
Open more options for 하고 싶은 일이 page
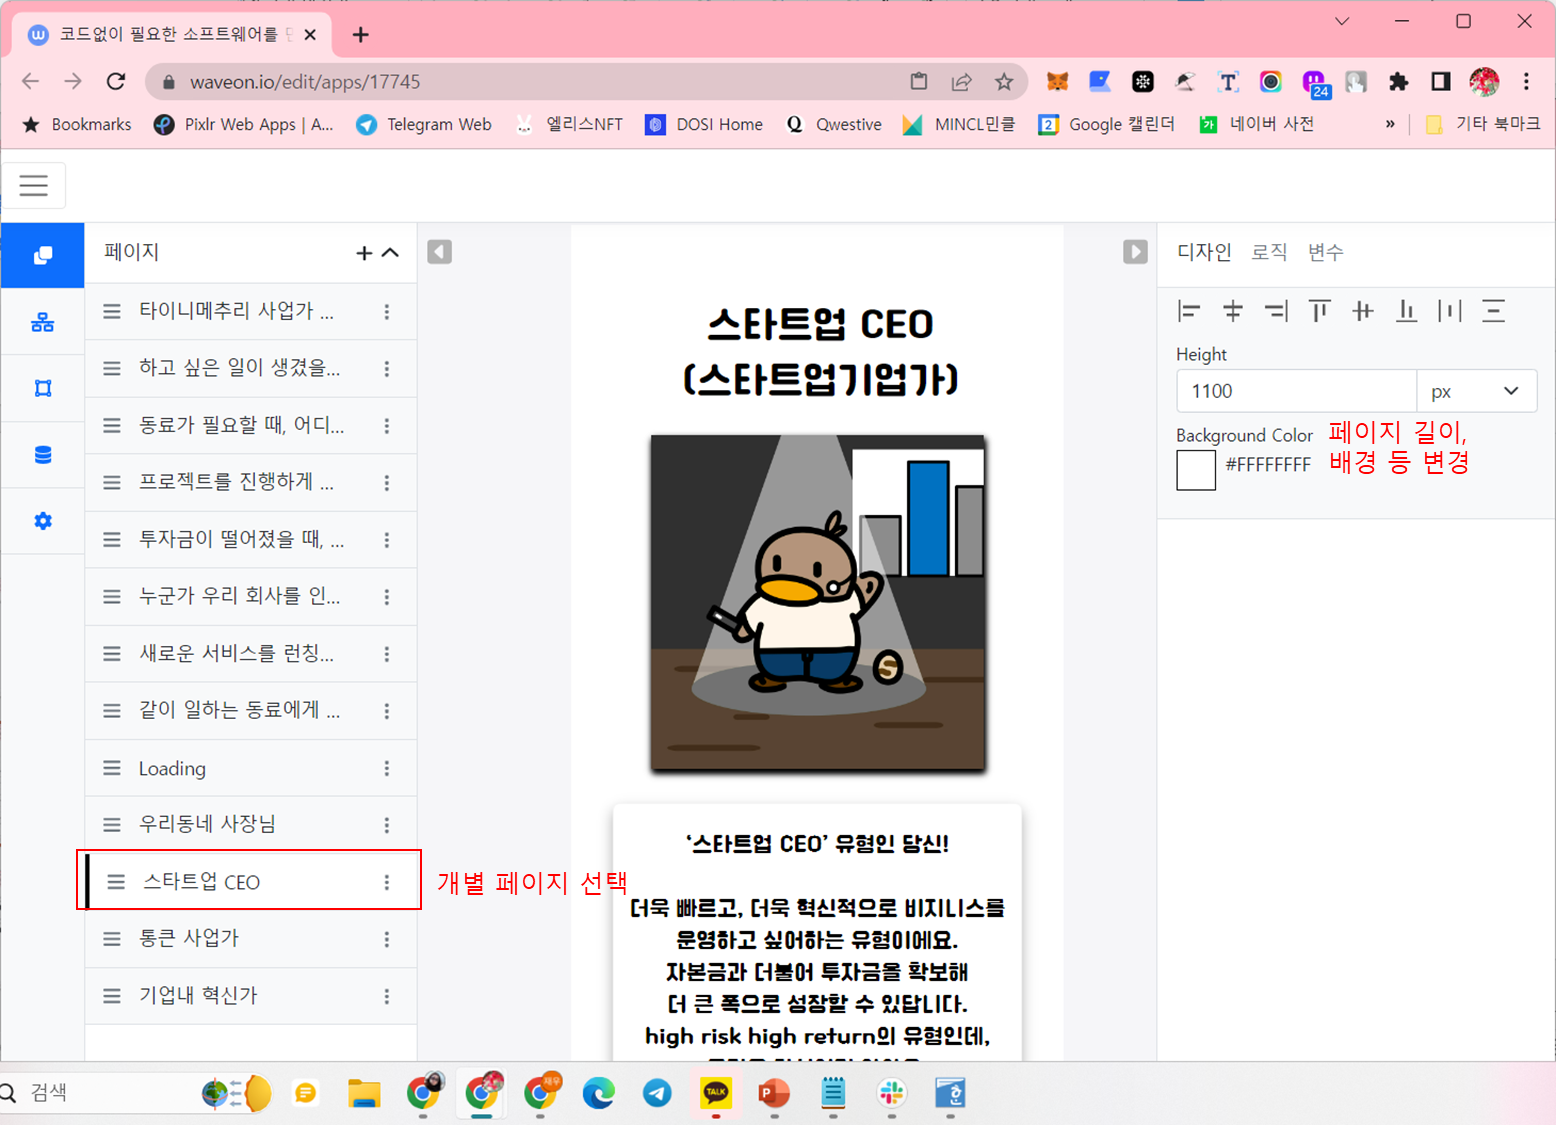[387, 369]
